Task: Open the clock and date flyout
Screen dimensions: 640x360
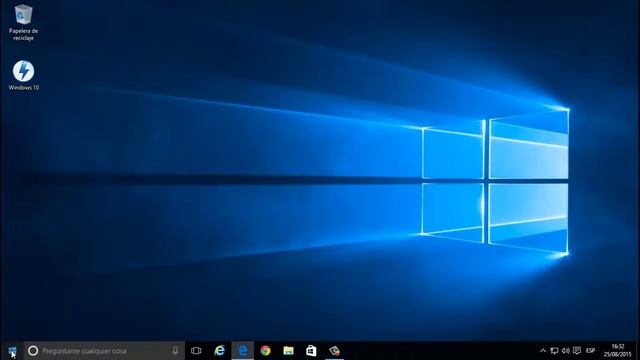Action: click(x=618, y=351)
